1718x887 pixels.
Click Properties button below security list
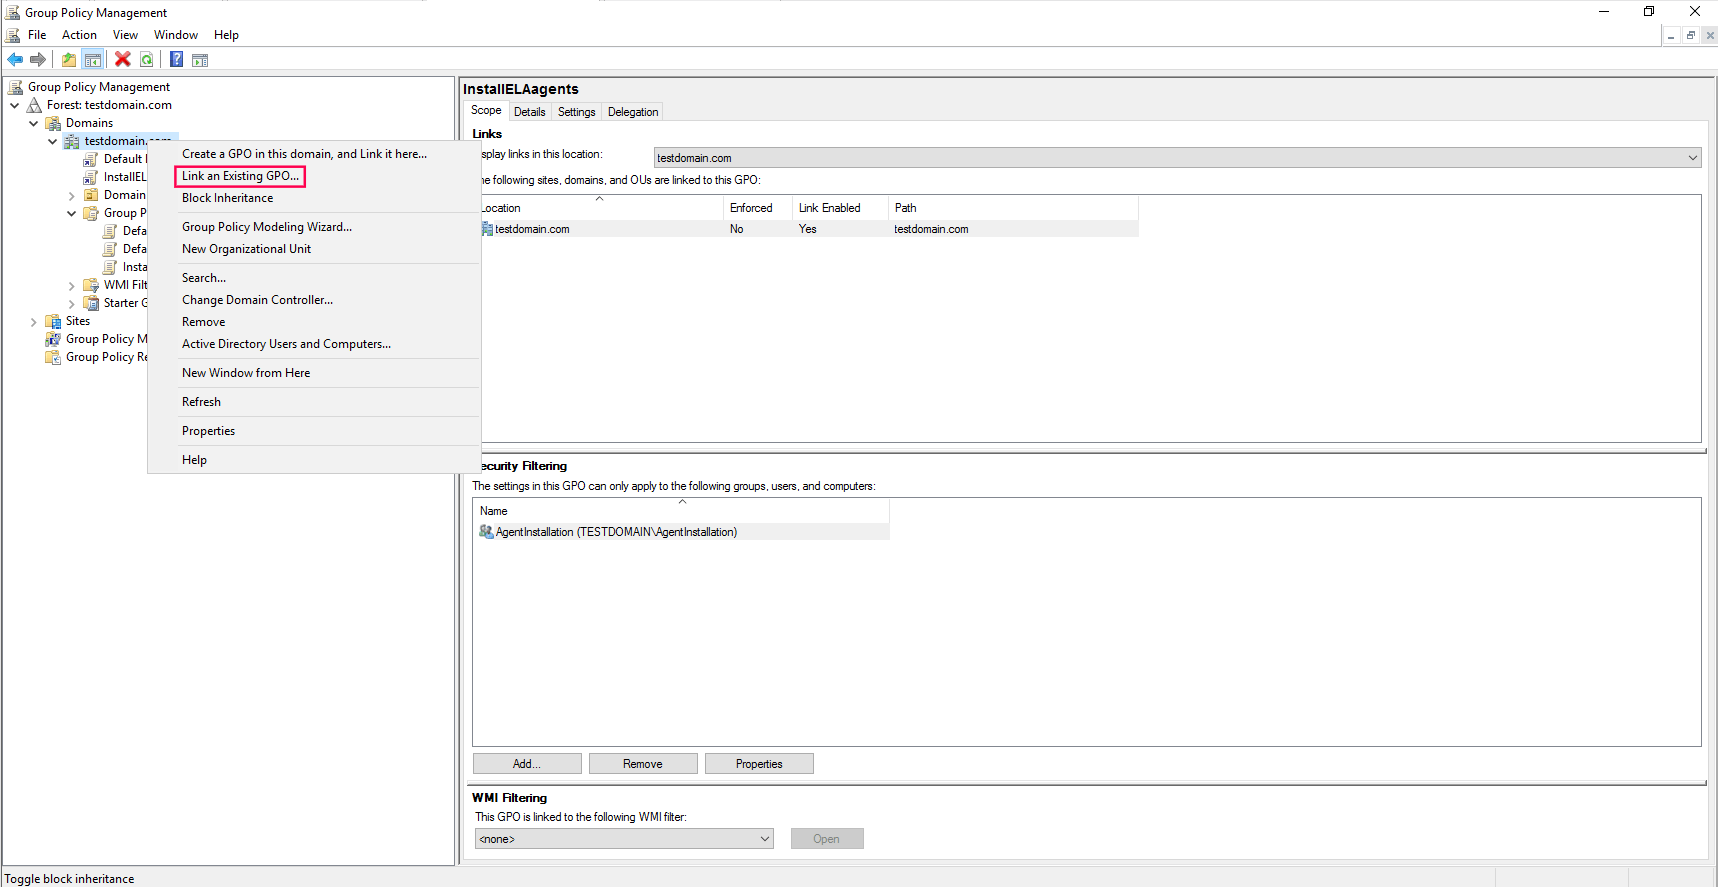pyautogui.click(x=759, y=764)
